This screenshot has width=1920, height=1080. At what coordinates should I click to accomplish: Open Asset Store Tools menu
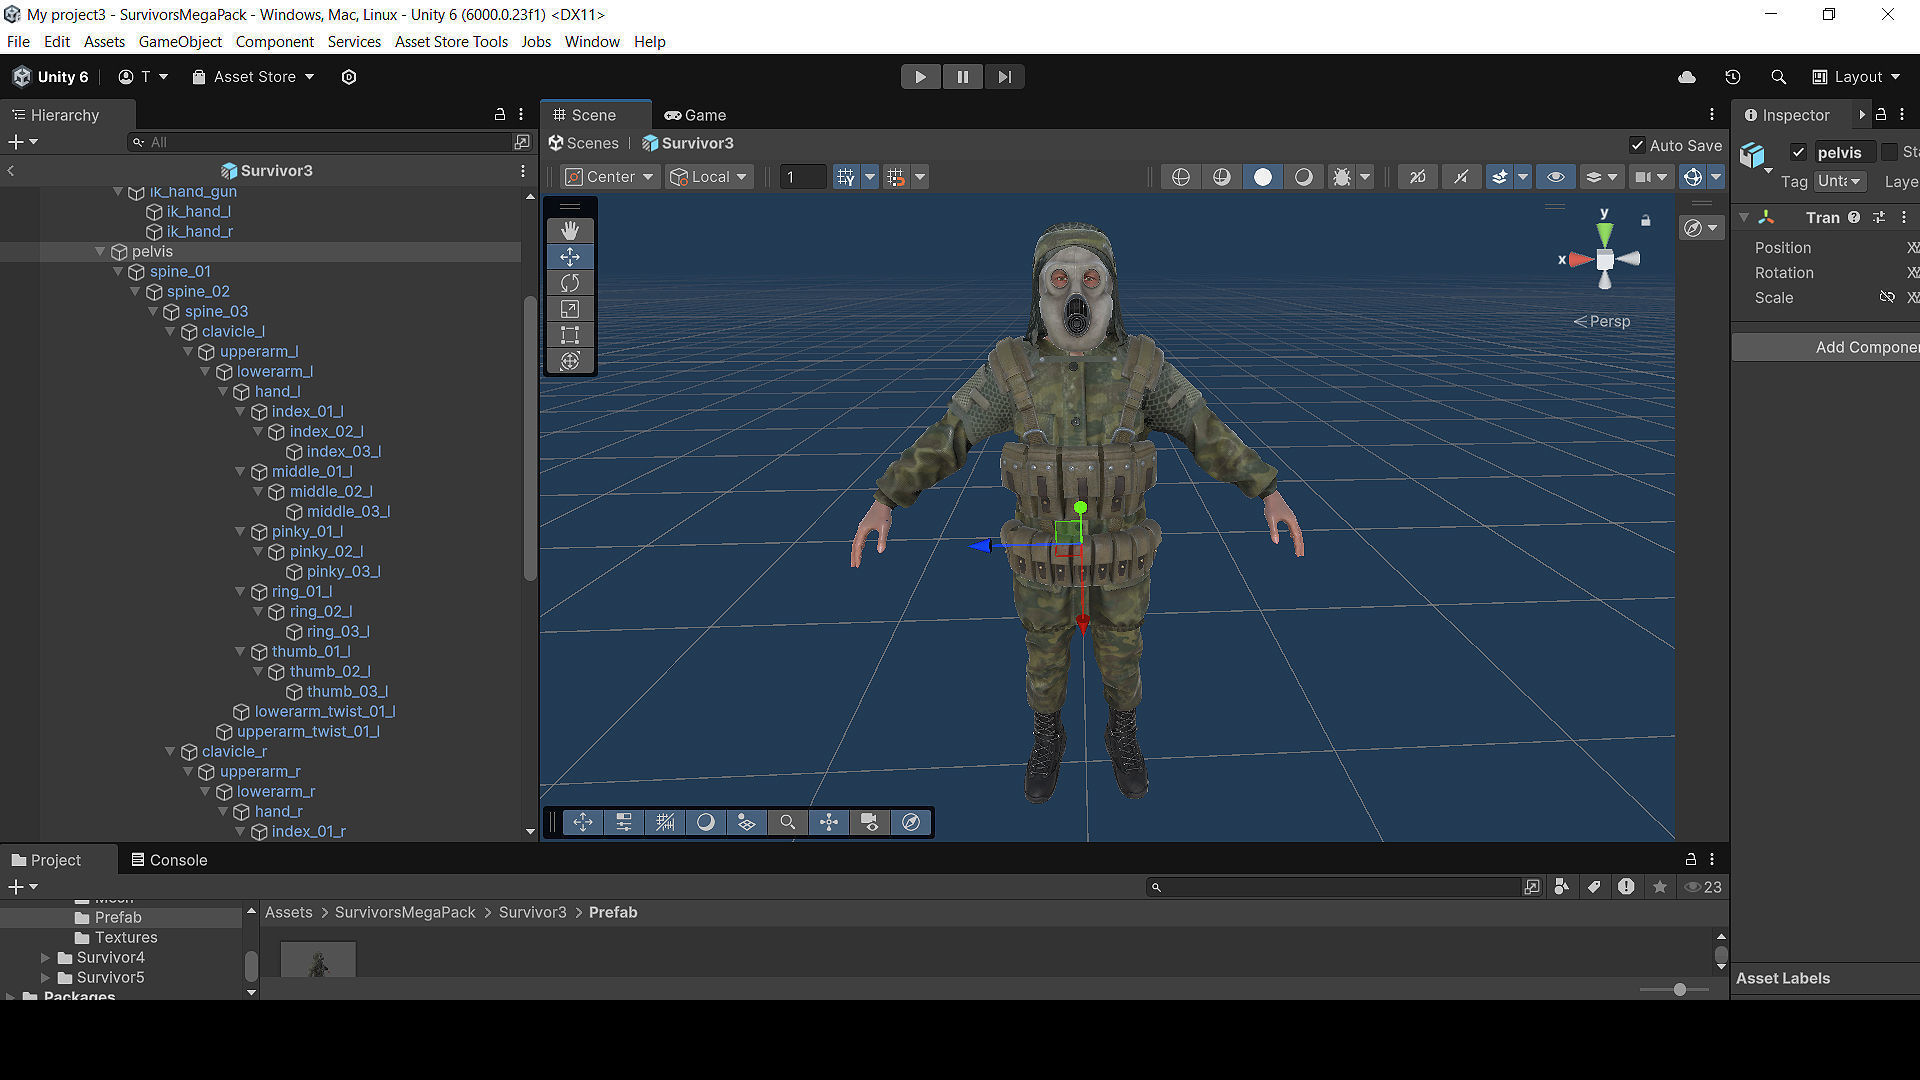[451, 41]
